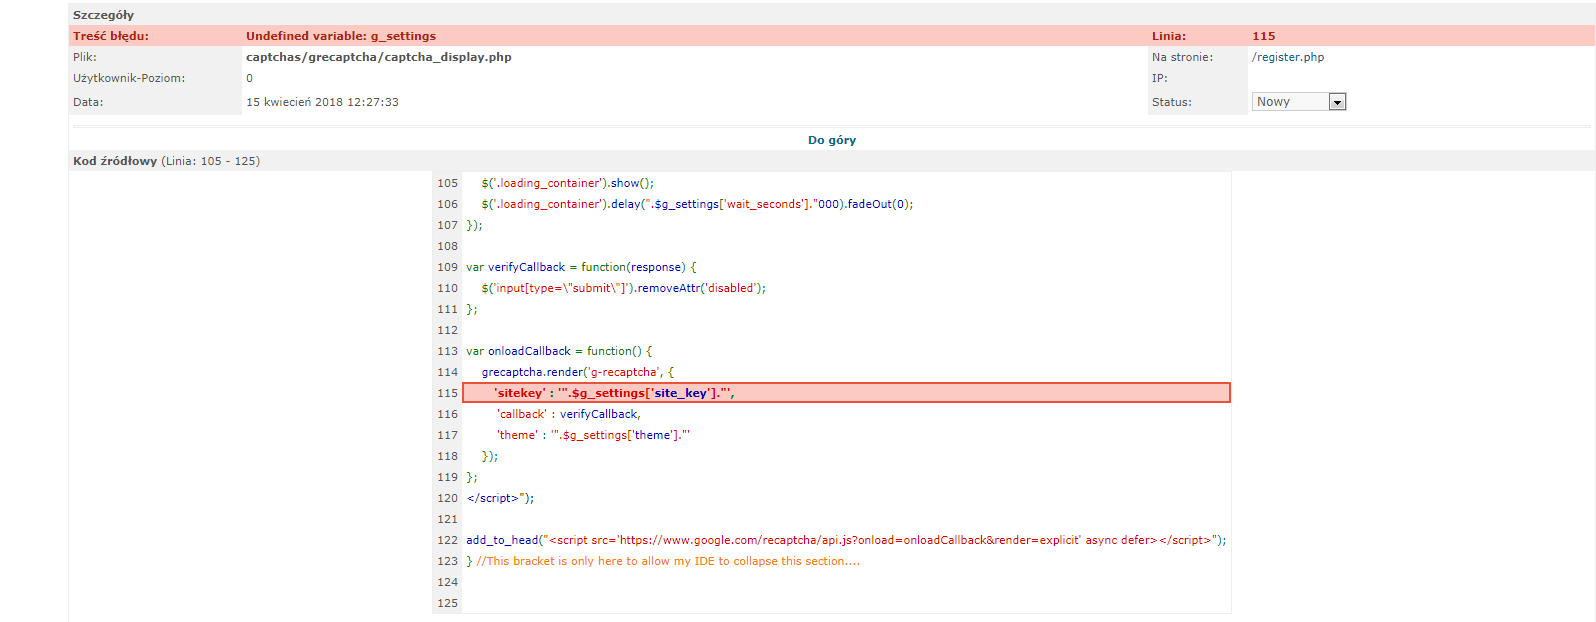Click the line value 115 in error row
The height and width of the screenshot is (622, 1596).
[x=1264, y=36]
